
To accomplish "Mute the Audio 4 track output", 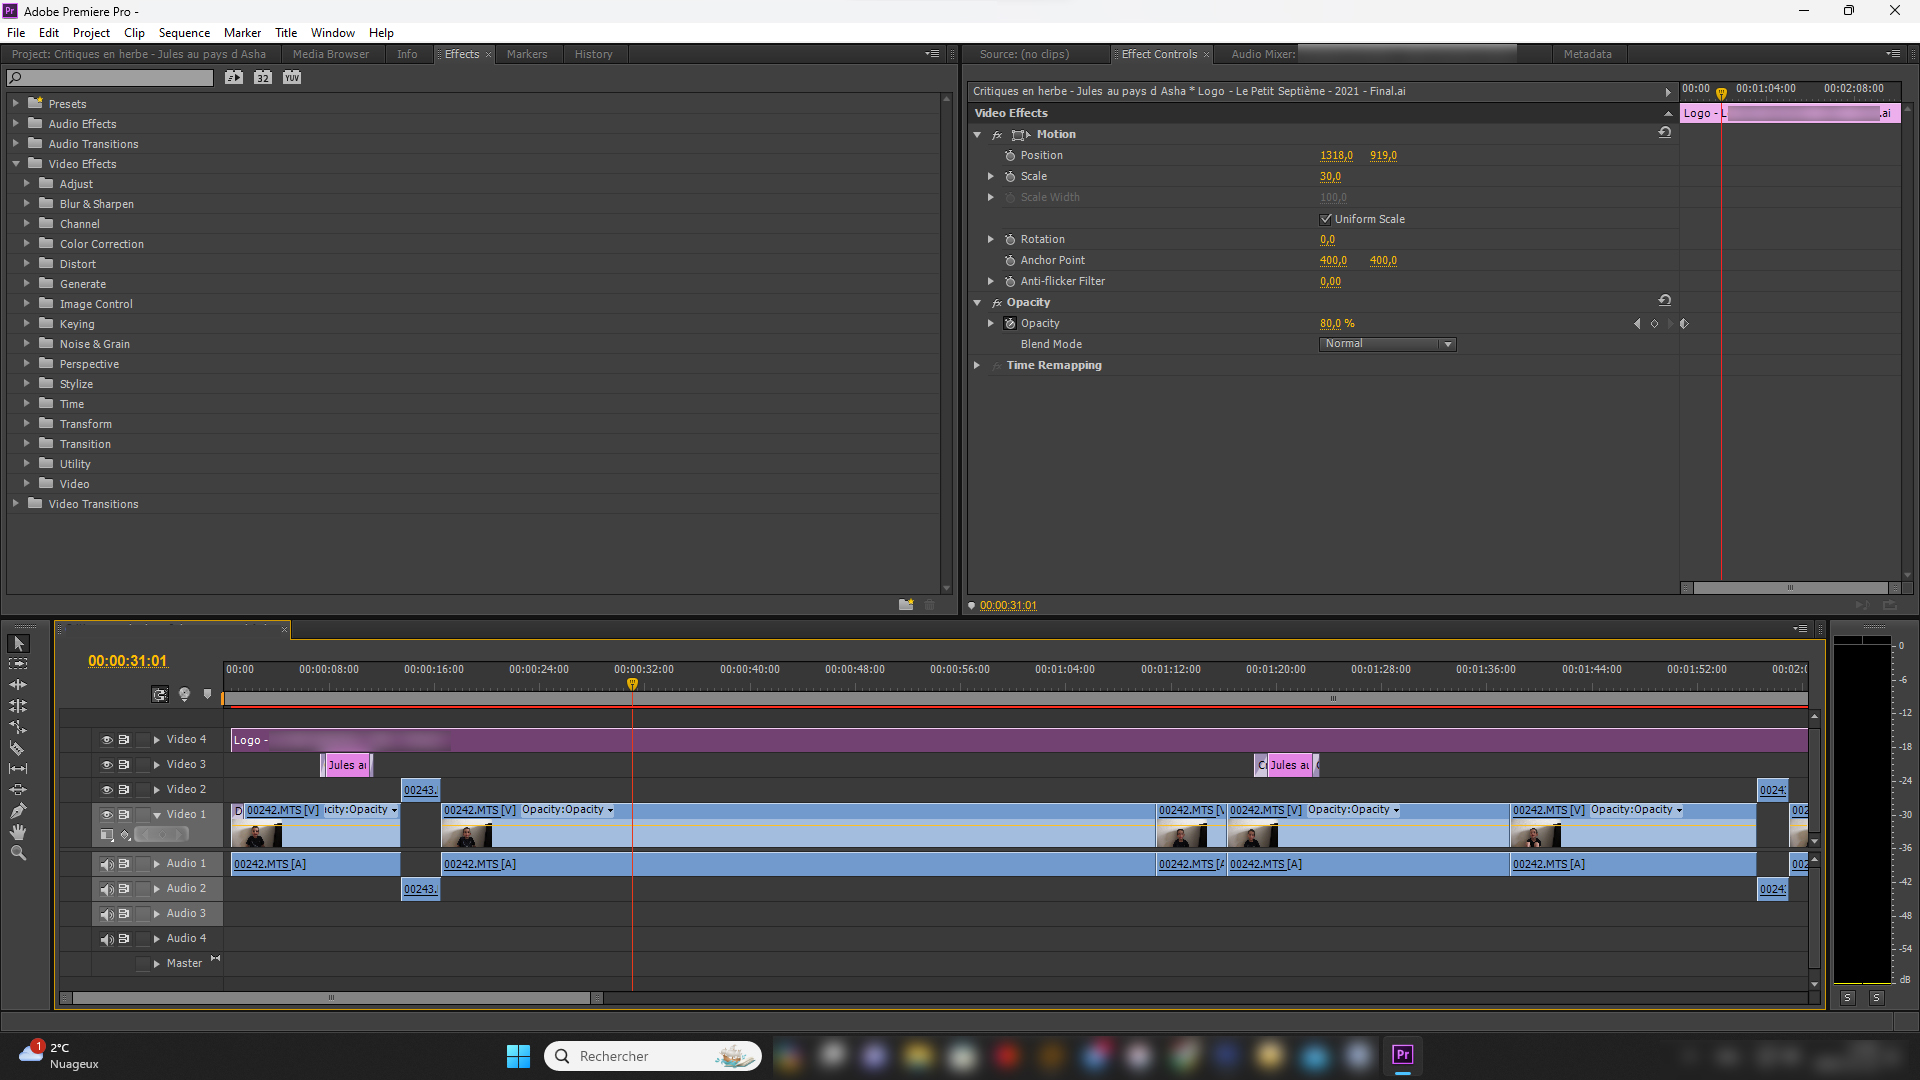I will click(107, 939).
